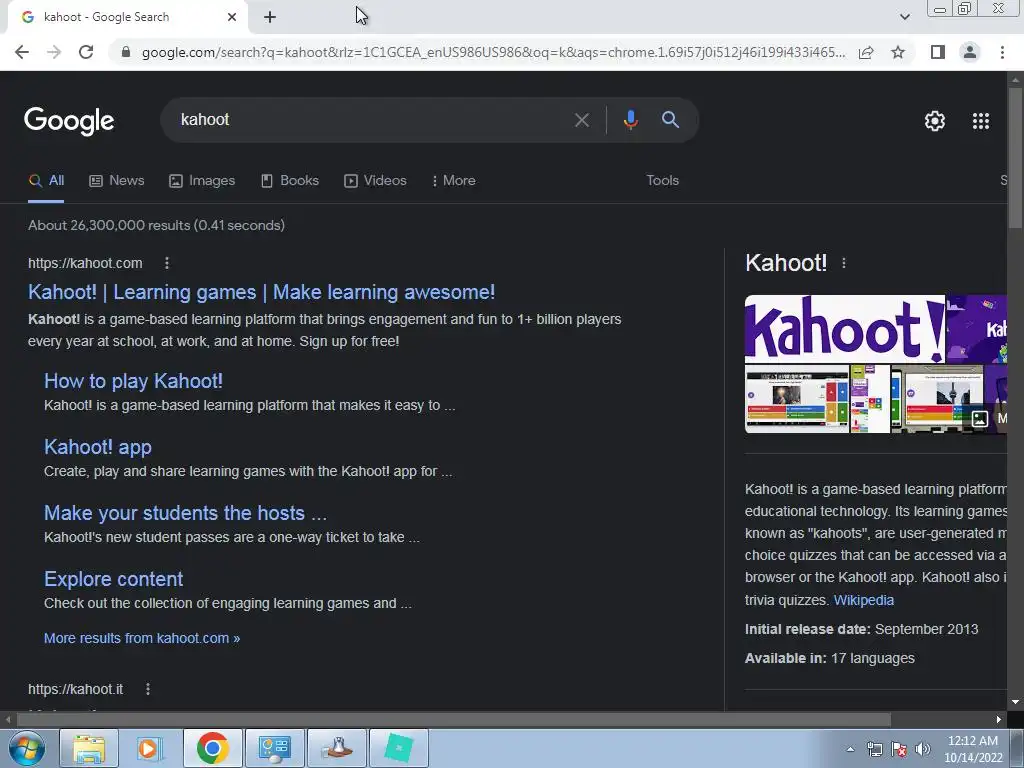
Task: Open Windows Media Player from taskbar
Action: pos(150,748)
